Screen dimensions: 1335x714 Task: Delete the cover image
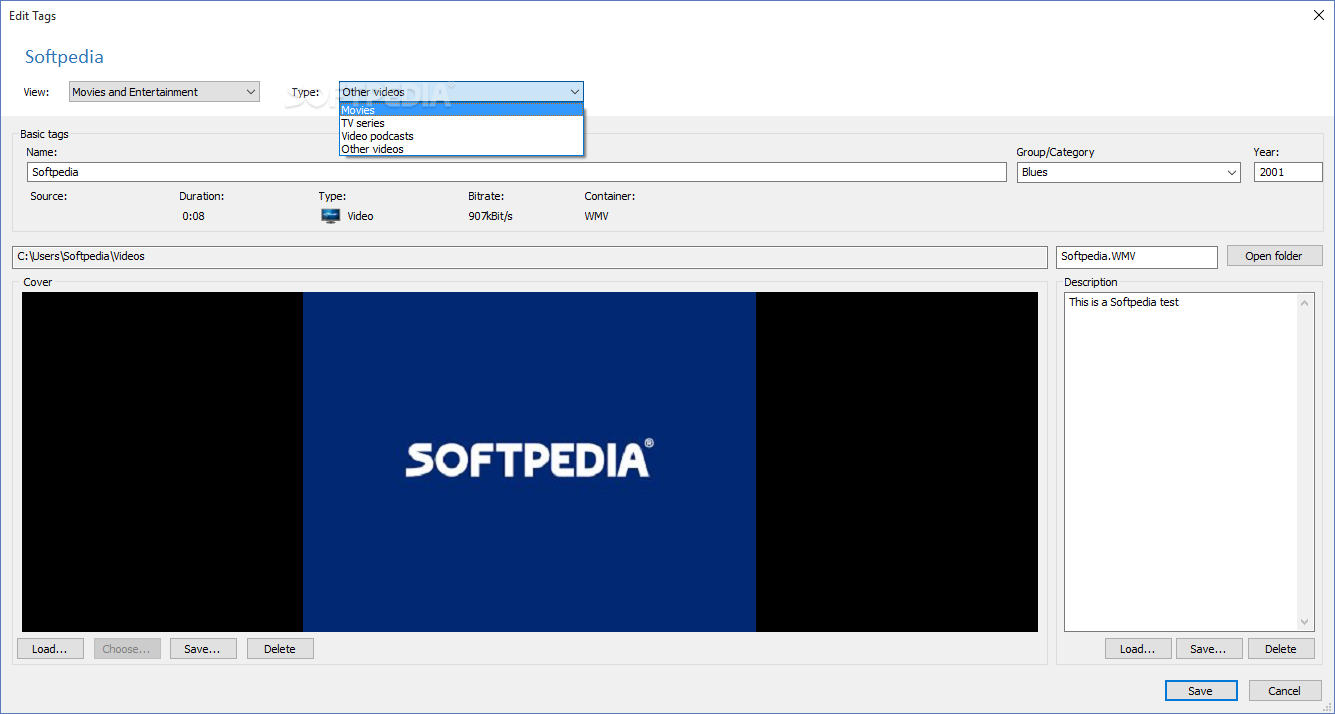(x=280, y=649)
